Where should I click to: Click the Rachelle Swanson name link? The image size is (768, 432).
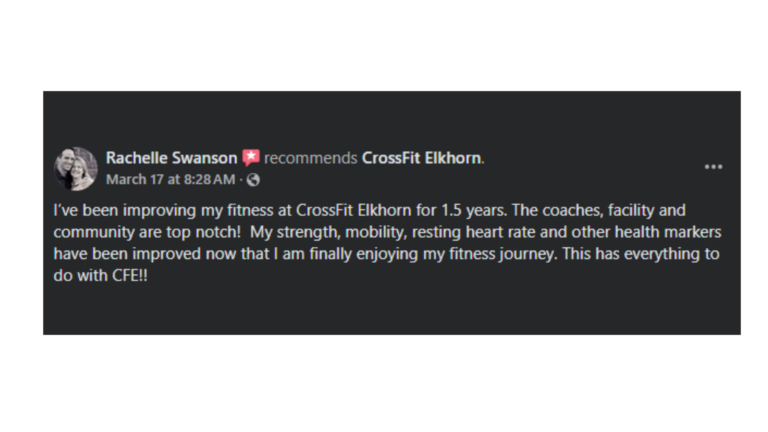tap(171, 158)
